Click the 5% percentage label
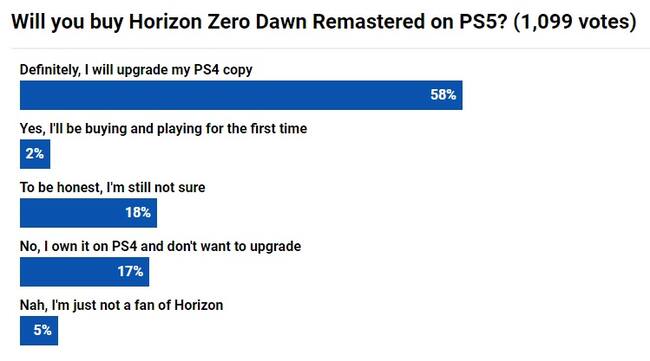Image resolution: width=650 pixels, height=361 pixels. coord(43,330)
